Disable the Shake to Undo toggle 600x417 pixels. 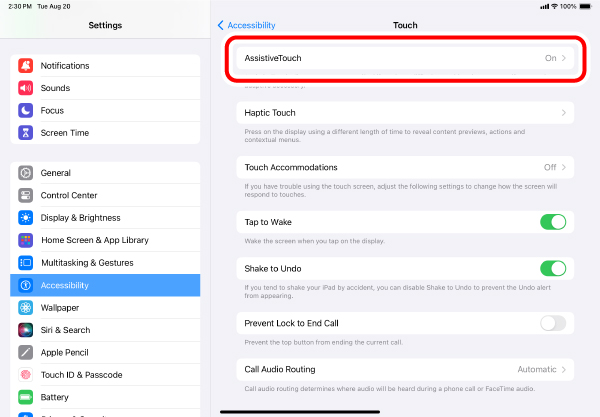point(553,269)
